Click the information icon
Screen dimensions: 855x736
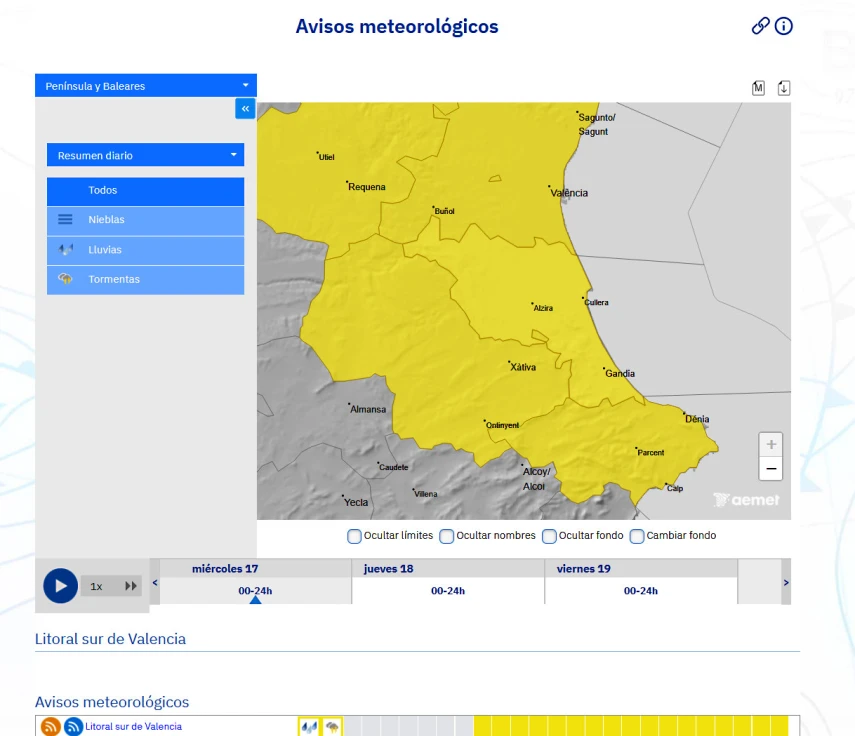point(785,26)
